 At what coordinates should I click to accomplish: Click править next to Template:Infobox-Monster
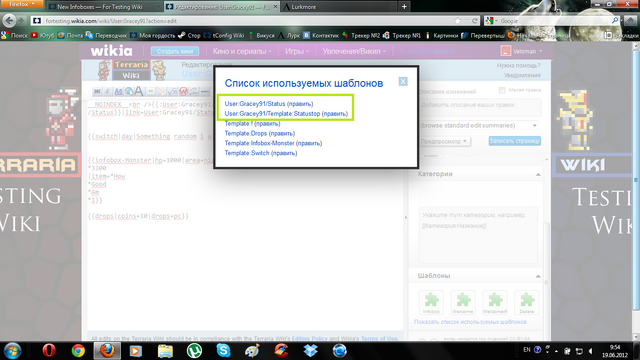tap(309, 143)
